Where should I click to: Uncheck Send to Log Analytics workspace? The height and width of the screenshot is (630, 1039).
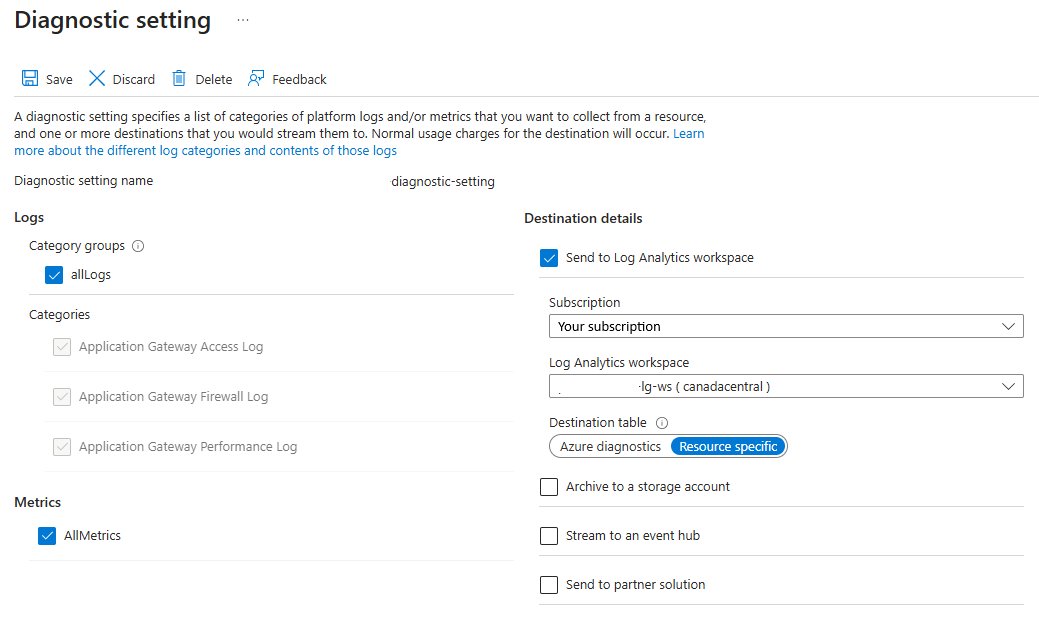coord(549,258)
